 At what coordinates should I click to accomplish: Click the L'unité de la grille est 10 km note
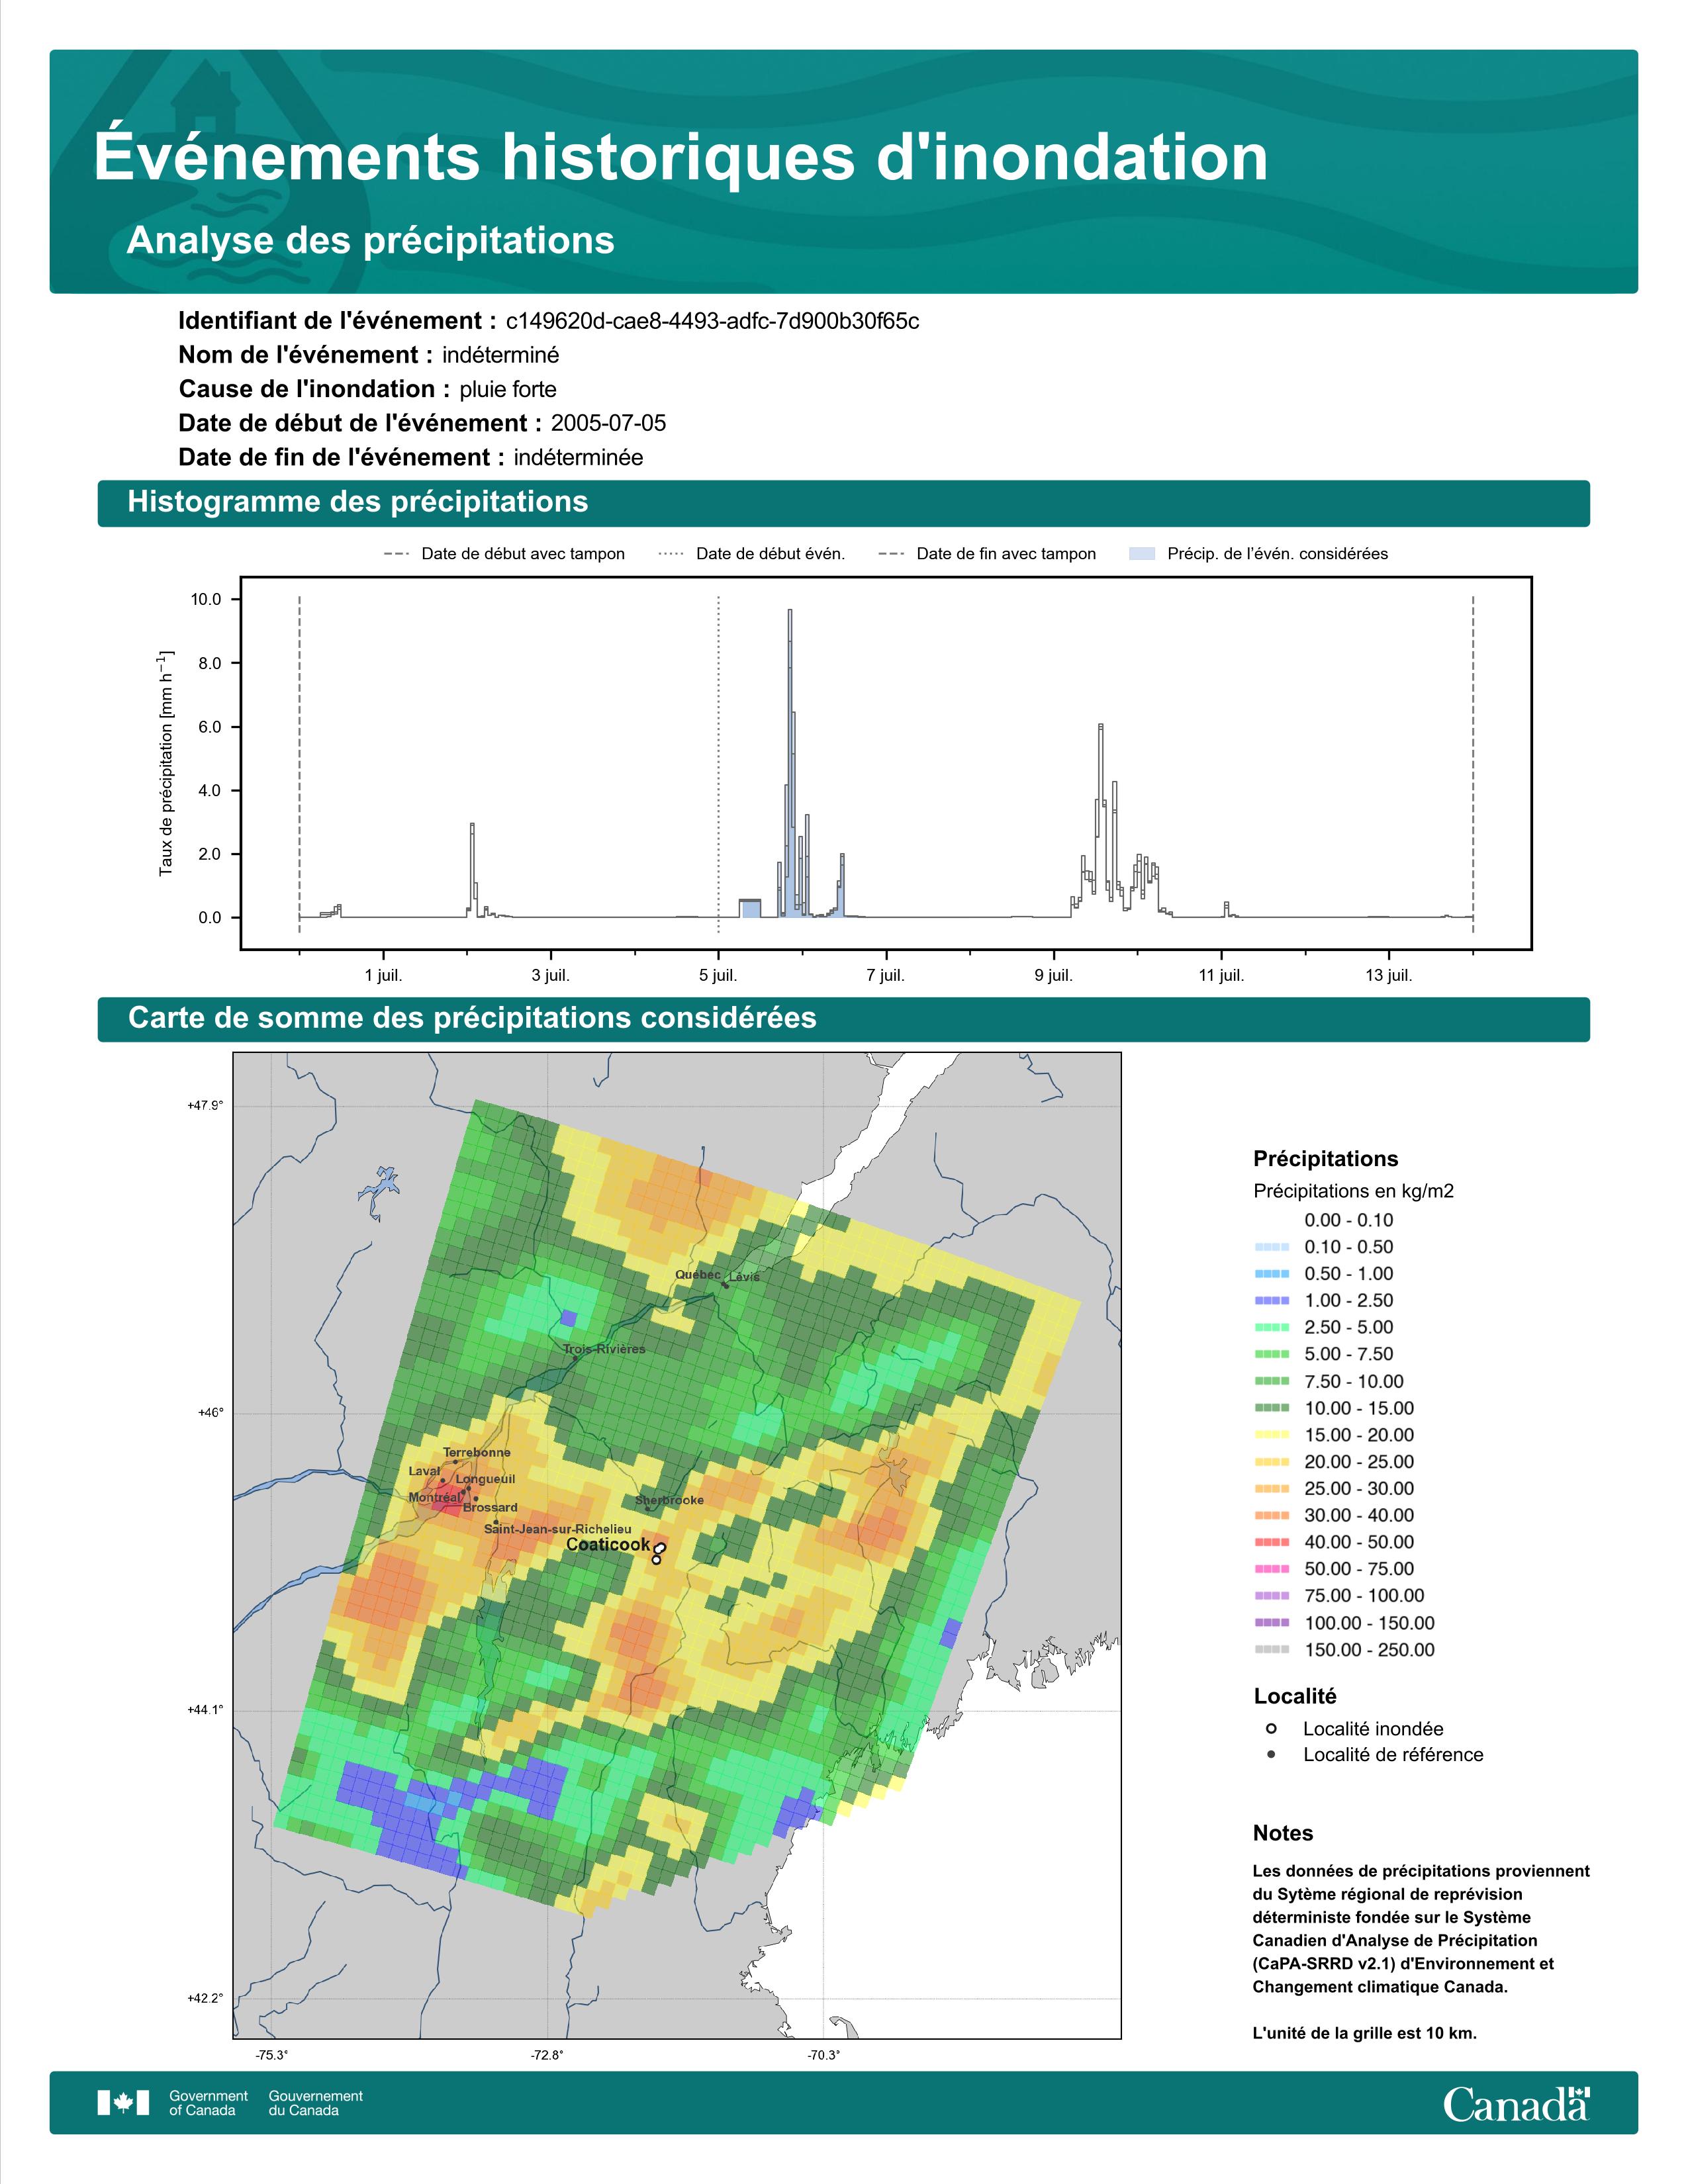pos(1365,2033)
